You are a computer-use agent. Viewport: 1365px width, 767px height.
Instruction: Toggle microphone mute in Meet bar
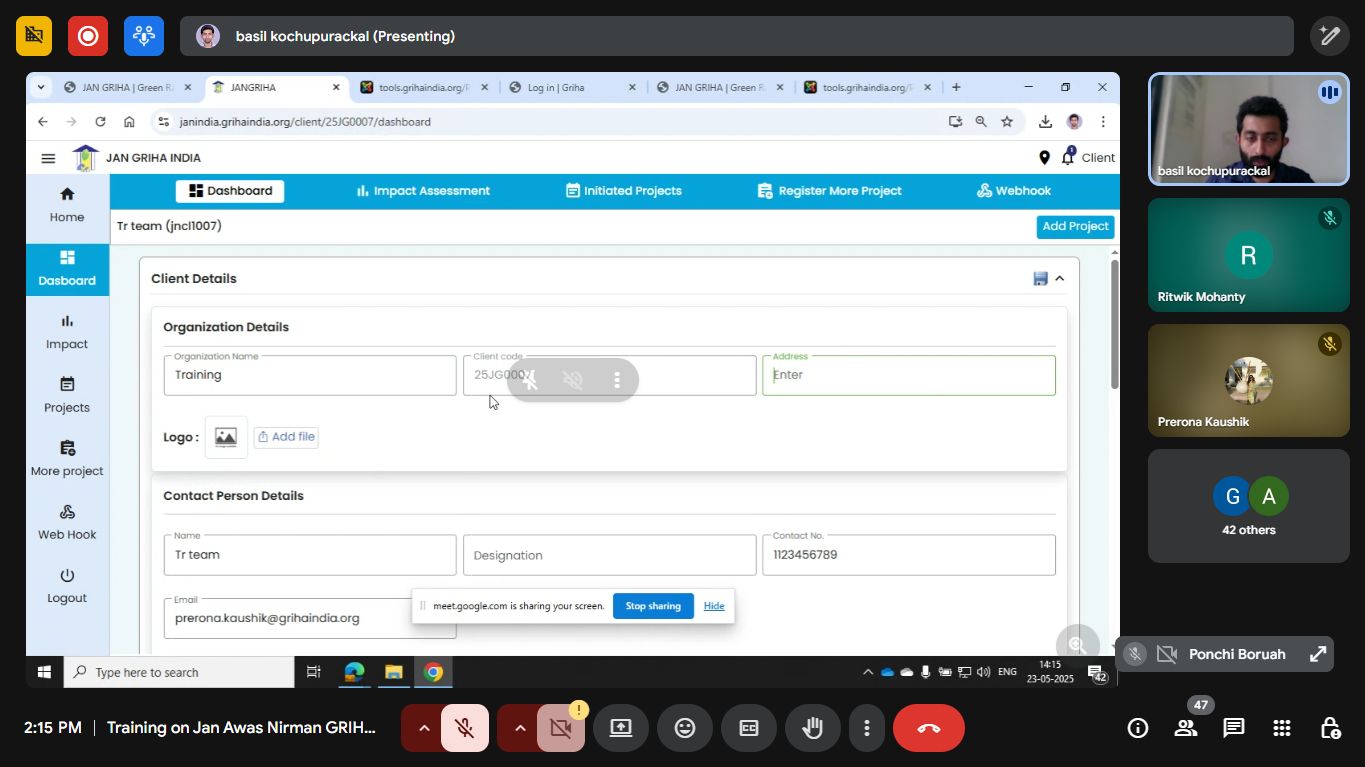[465, 728]
